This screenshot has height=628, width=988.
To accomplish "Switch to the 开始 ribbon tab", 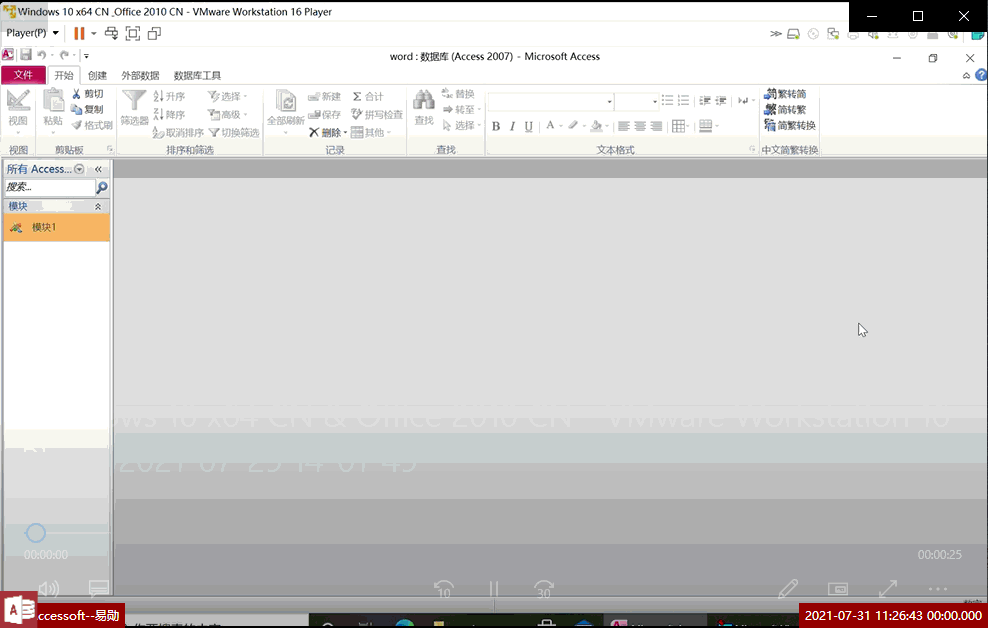I will click(x=64, y=75).
